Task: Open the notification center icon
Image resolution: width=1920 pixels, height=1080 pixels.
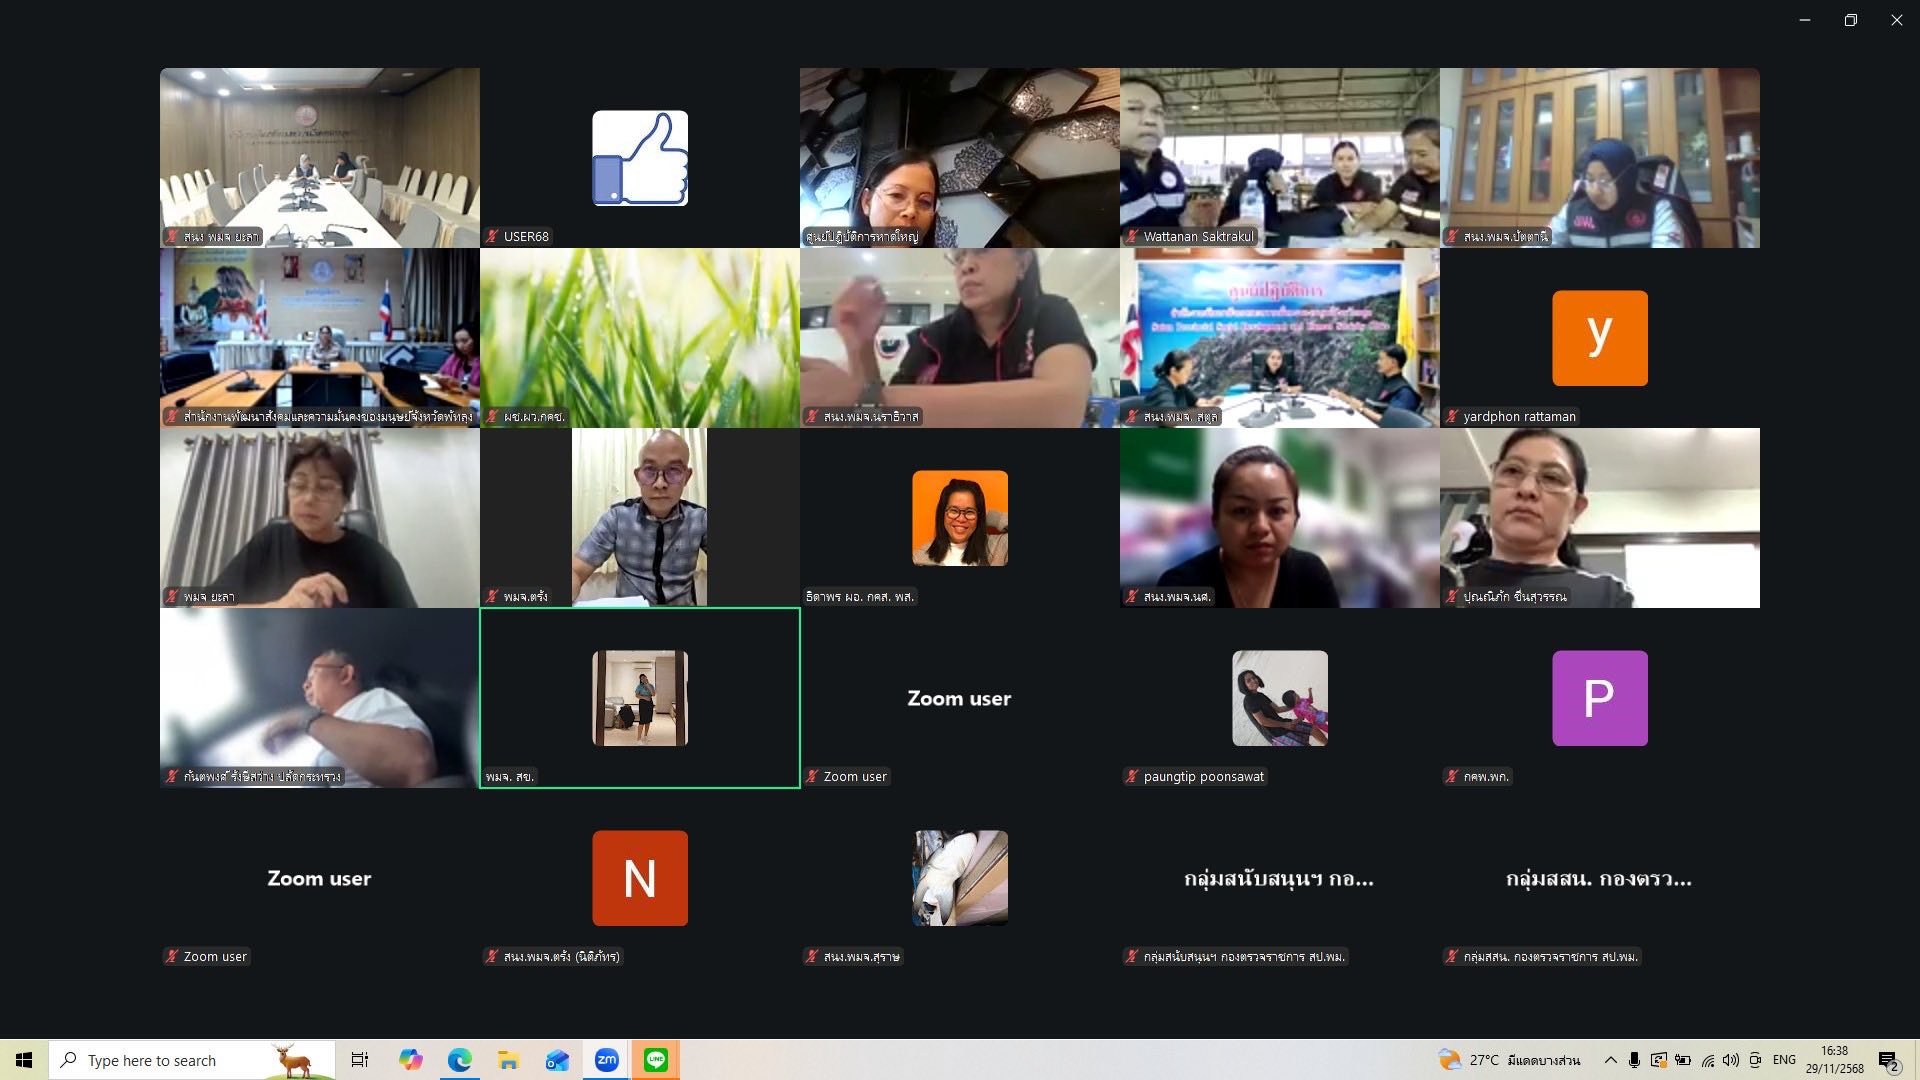Action: 1888,1061
